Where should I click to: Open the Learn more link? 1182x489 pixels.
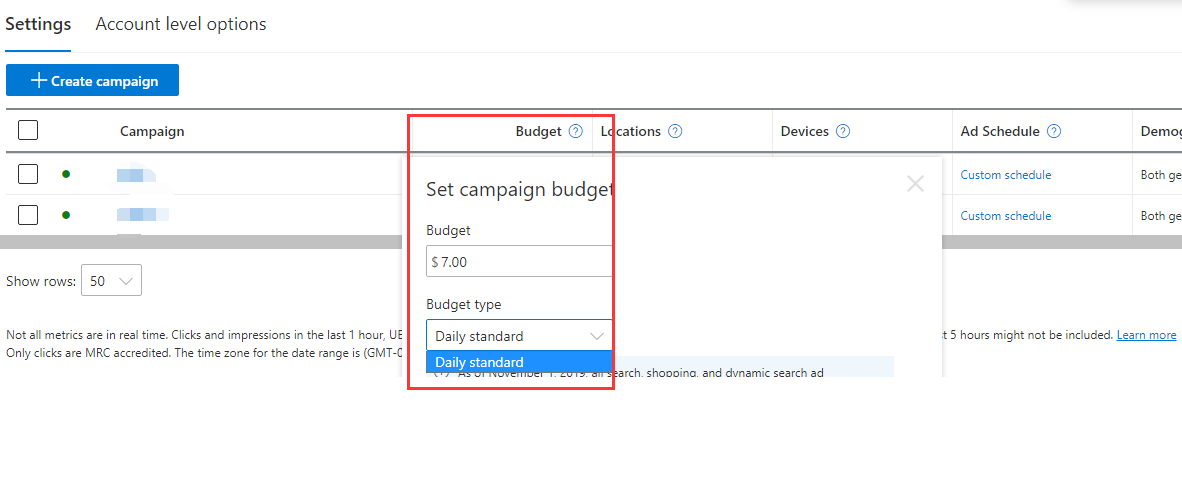tap(1146, 335)
